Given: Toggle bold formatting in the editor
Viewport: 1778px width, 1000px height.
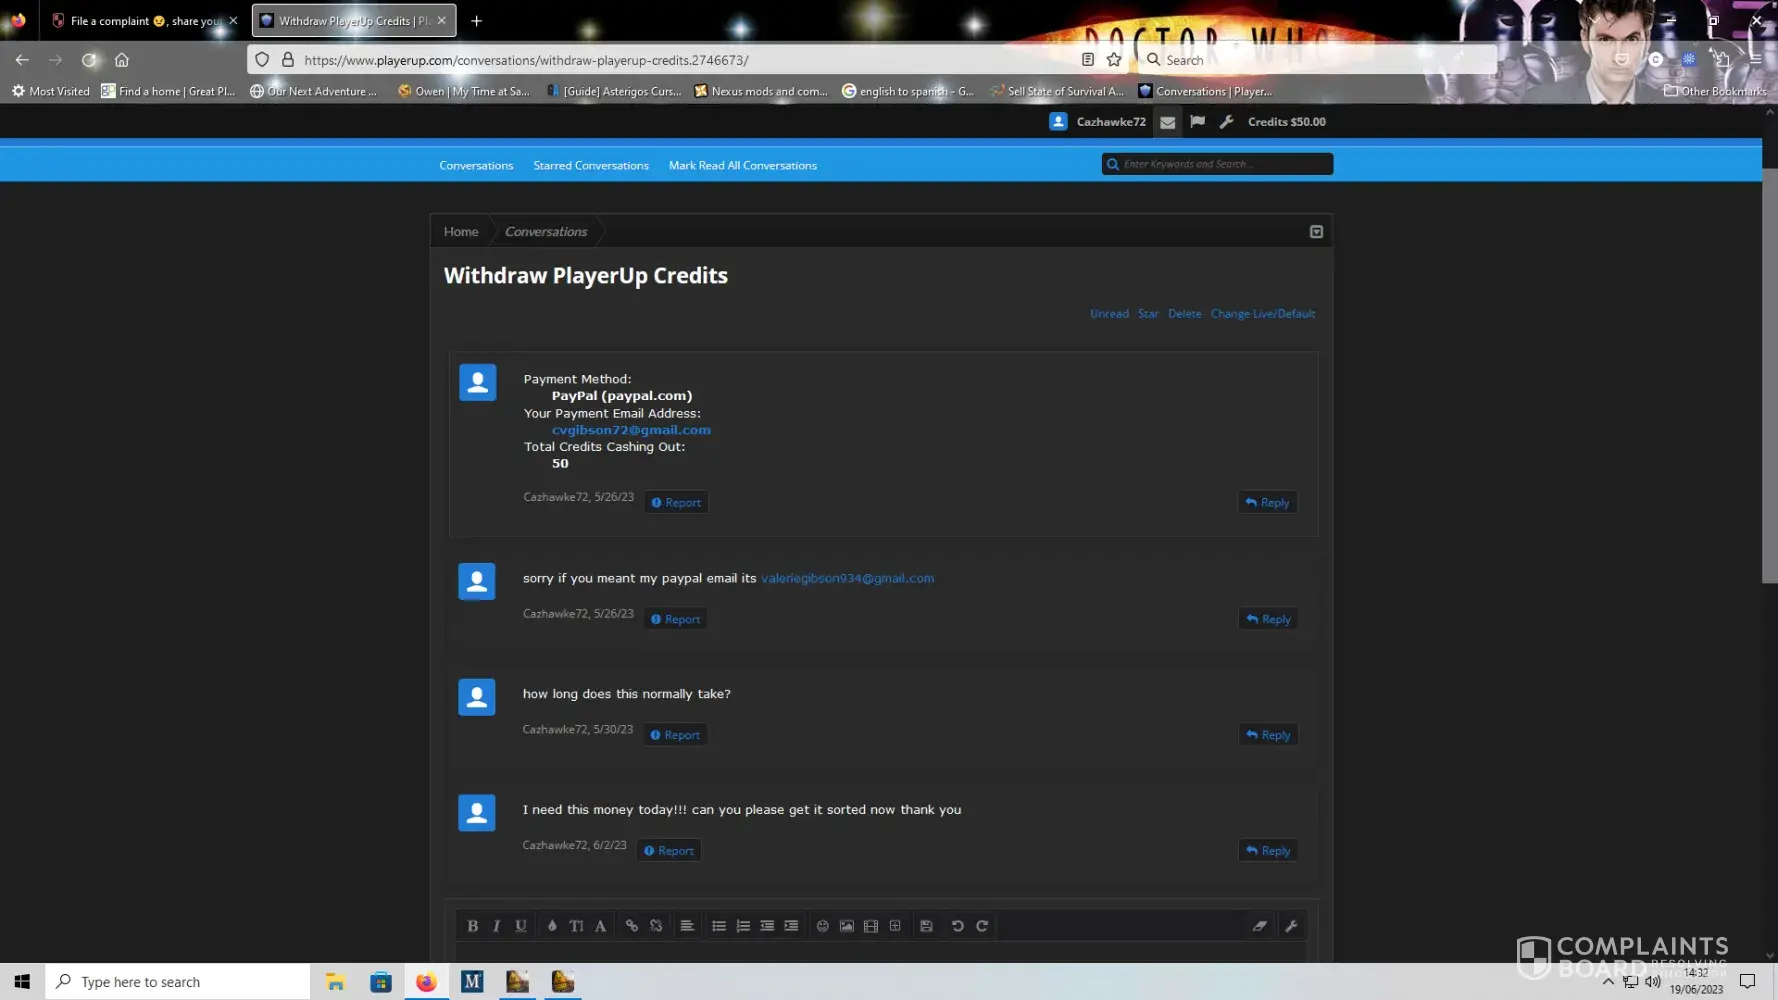Looking at the screenshot, I should tap(472, 926).
